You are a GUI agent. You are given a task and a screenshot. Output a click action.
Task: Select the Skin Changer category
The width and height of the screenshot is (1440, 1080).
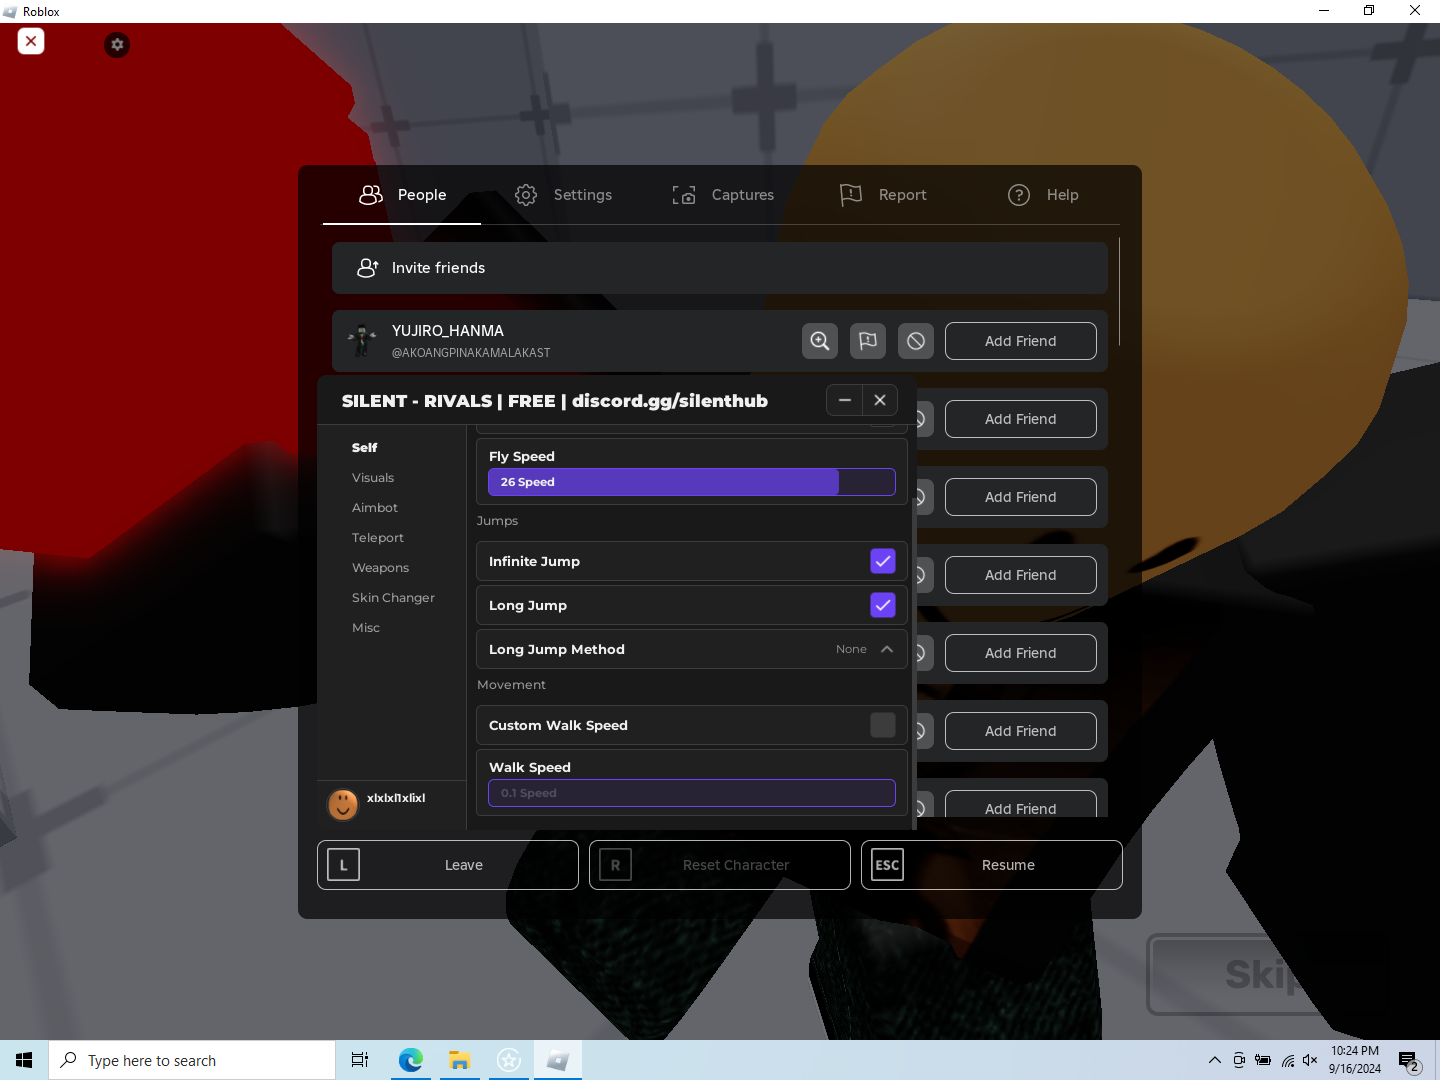pyautogui.click(x=394, y=598)
